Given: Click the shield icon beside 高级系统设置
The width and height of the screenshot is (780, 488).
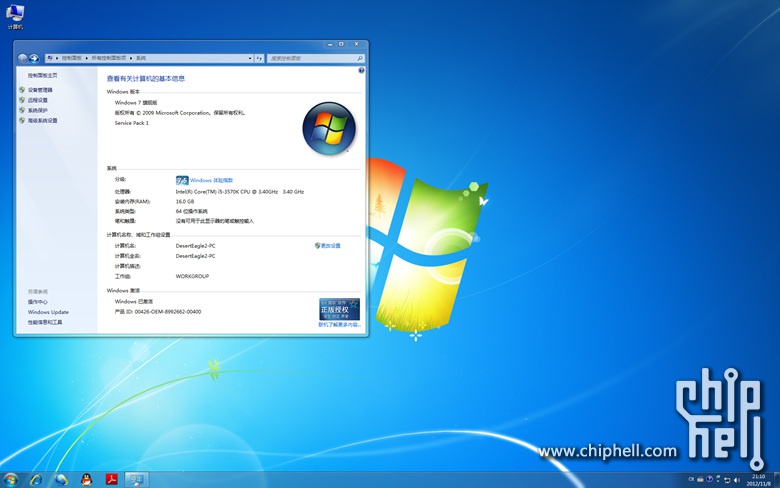Looking at the screenshot, I should (x=22, y=120).
